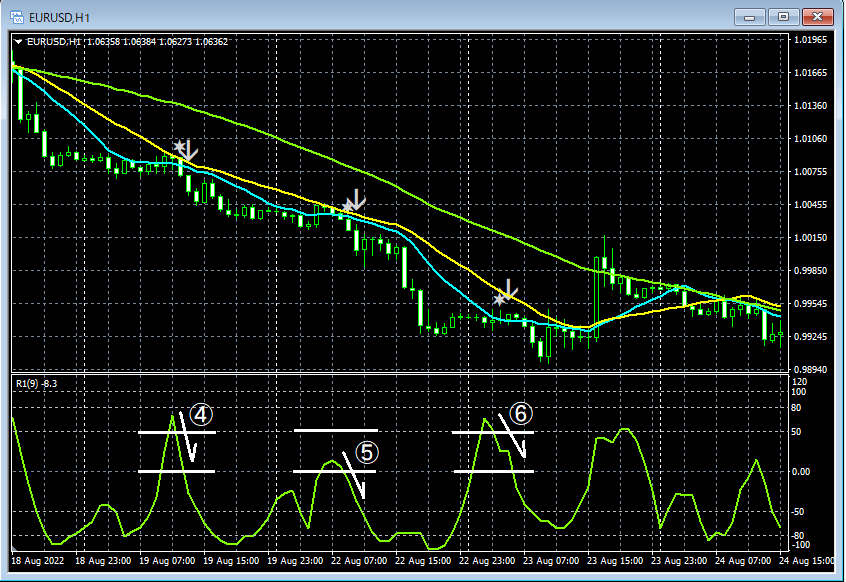Click the 1.00150 price scale label
Image resolution: width=846 pixels, height=582 pixels.
tap(810, 237)
